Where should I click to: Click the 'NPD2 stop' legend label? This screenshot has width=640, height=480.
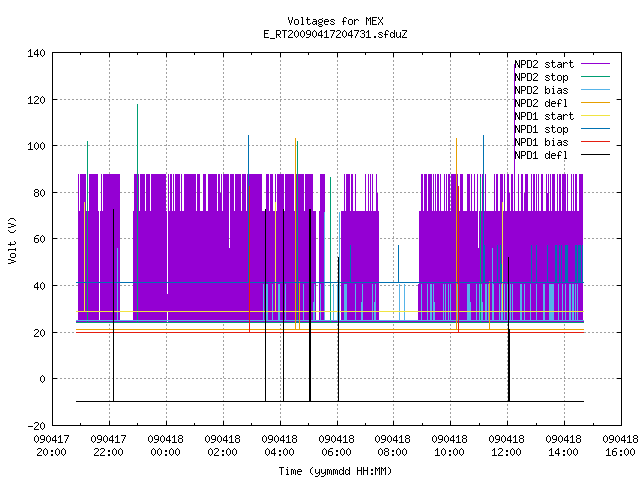tap(541, 77)
